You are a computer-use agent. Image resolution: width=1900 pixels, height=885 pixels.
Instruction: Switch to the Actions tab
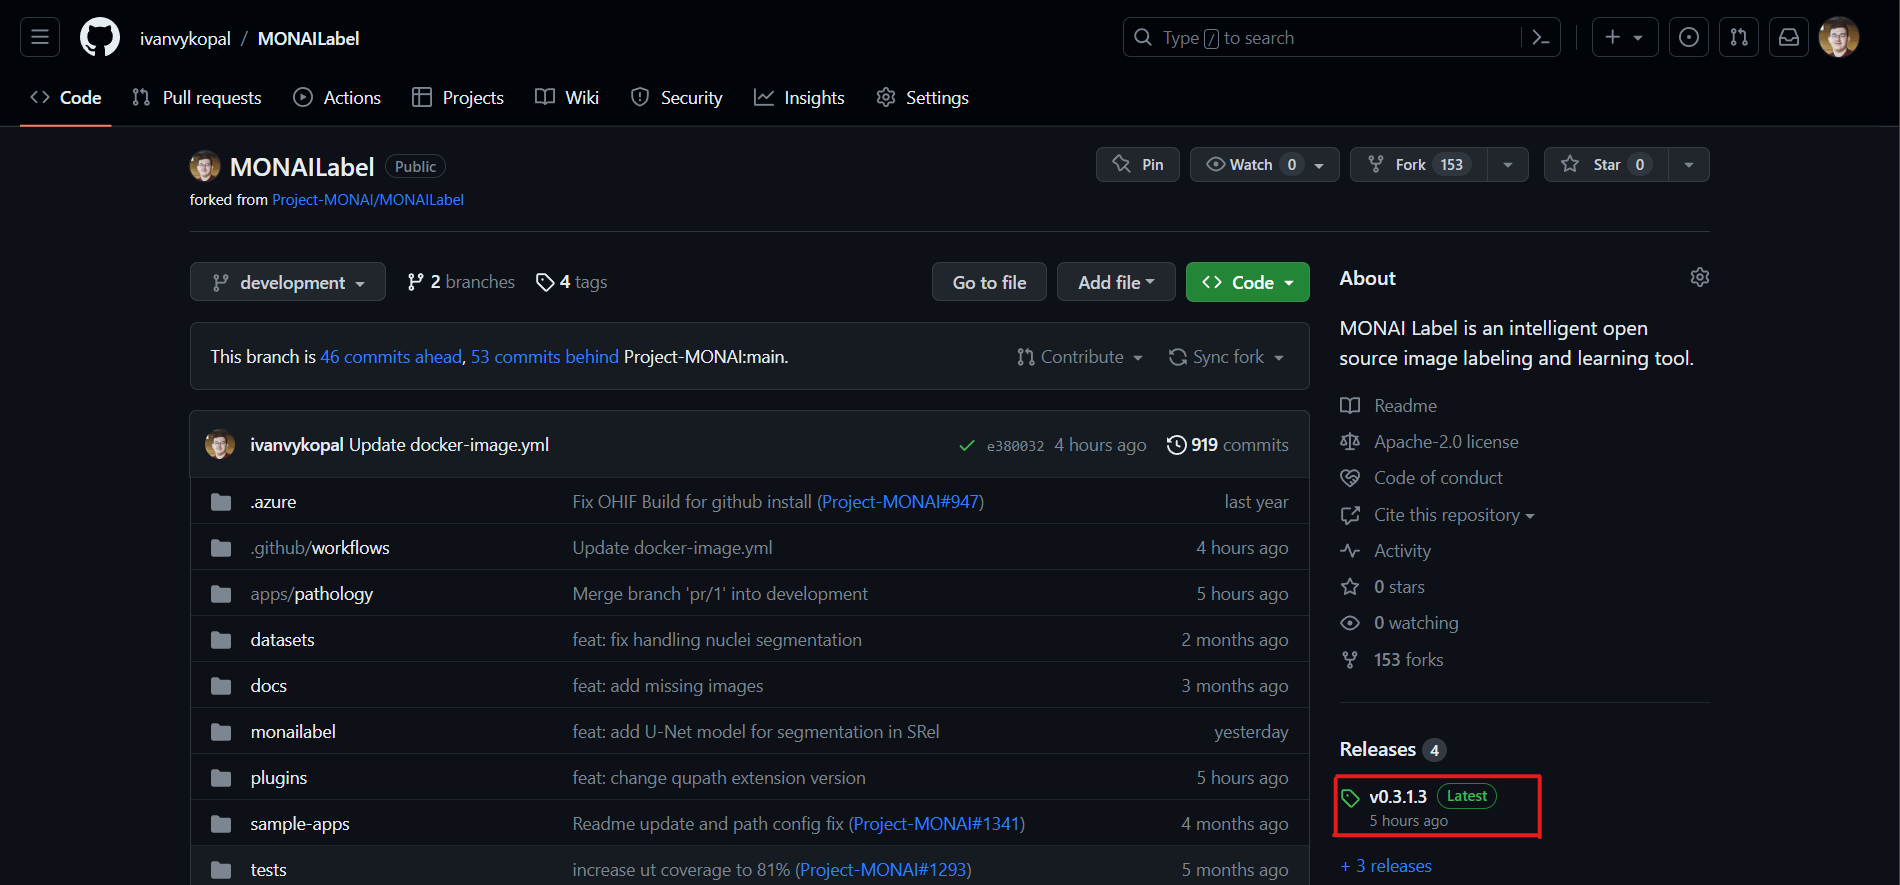click(x=337, y=97)
